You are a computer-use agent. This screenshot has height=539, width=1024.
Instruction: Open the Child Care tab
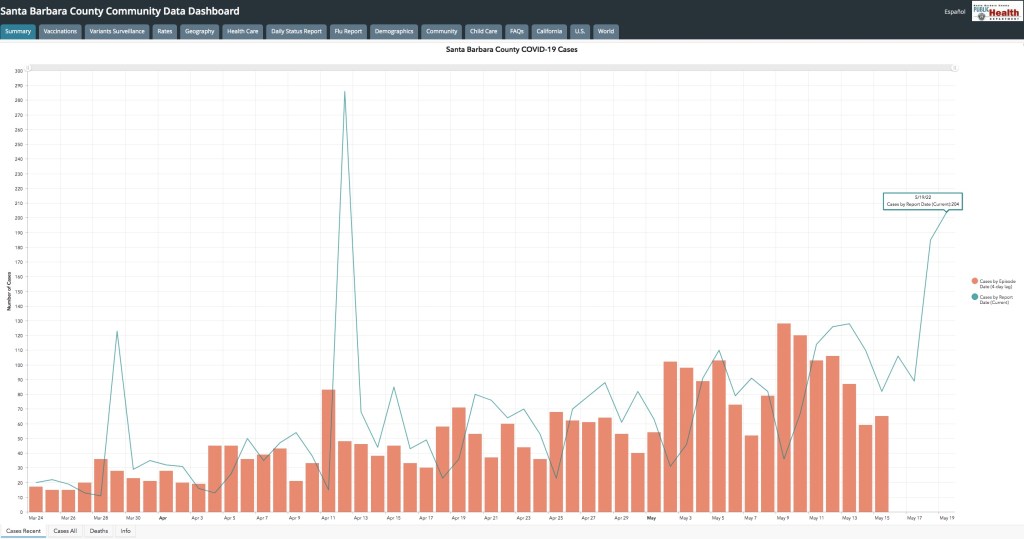(483, 31)
